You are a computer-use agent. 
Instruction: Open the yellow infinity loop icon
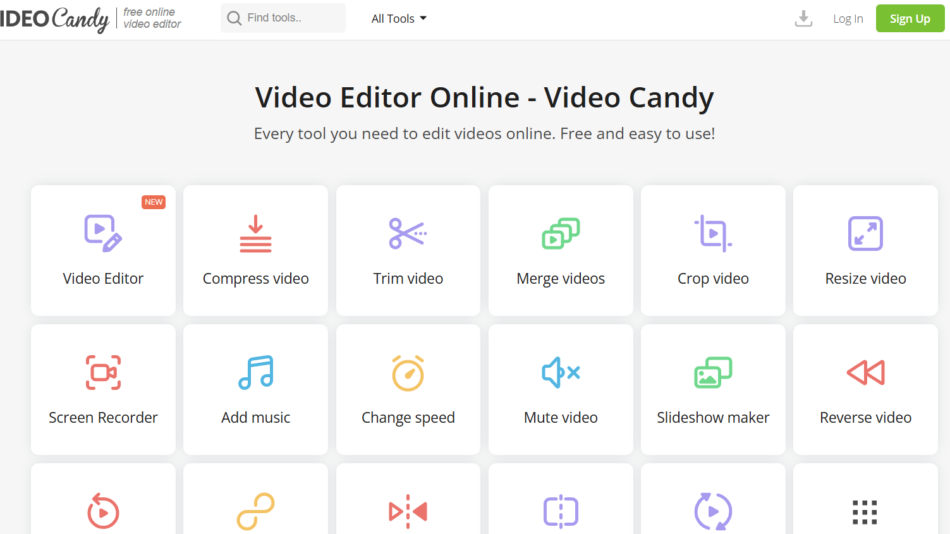[x=256, y=511]
